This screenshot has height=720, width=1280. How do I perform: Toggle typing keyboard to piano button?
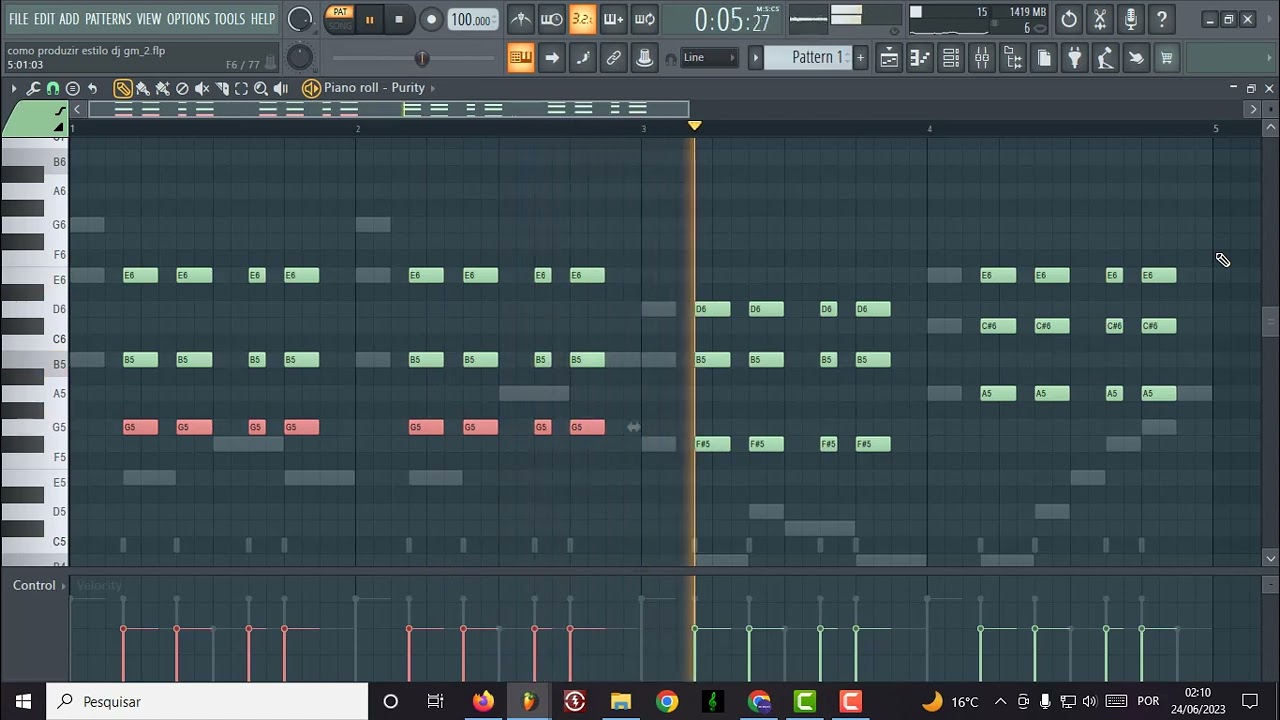520,58
